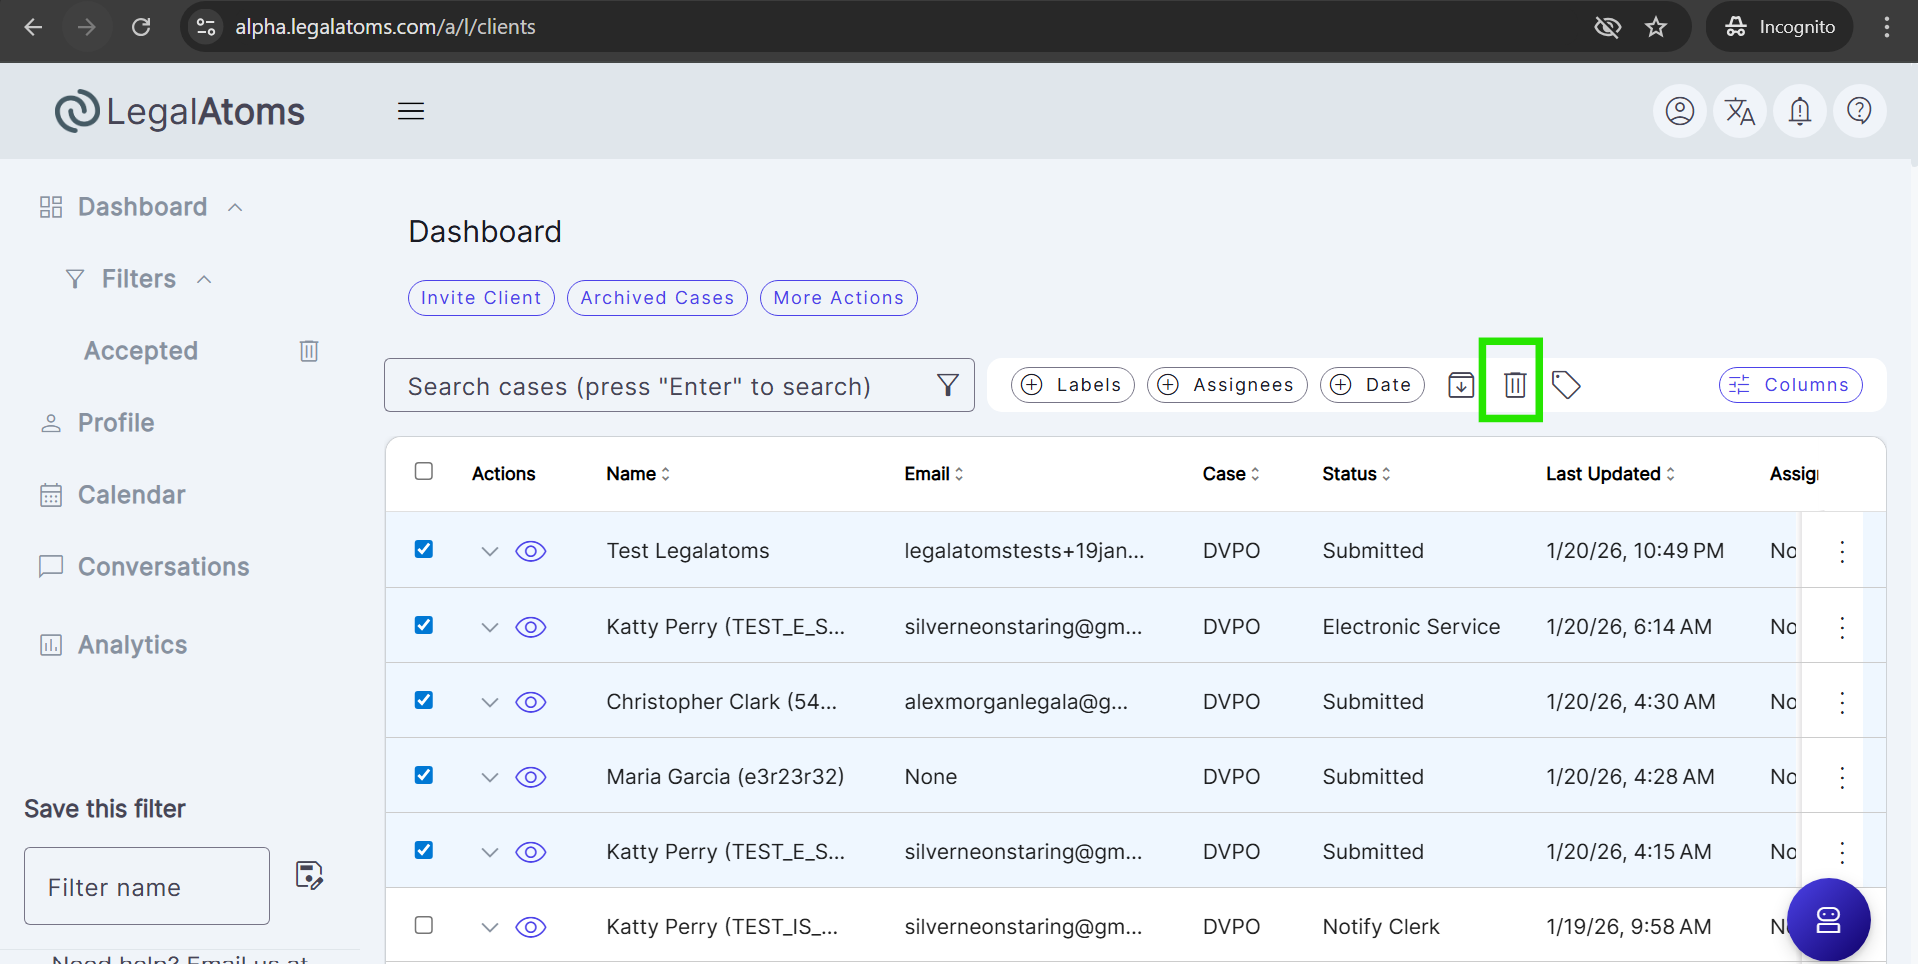Click the trash icon to delete selected cases

pos(1514,385)
